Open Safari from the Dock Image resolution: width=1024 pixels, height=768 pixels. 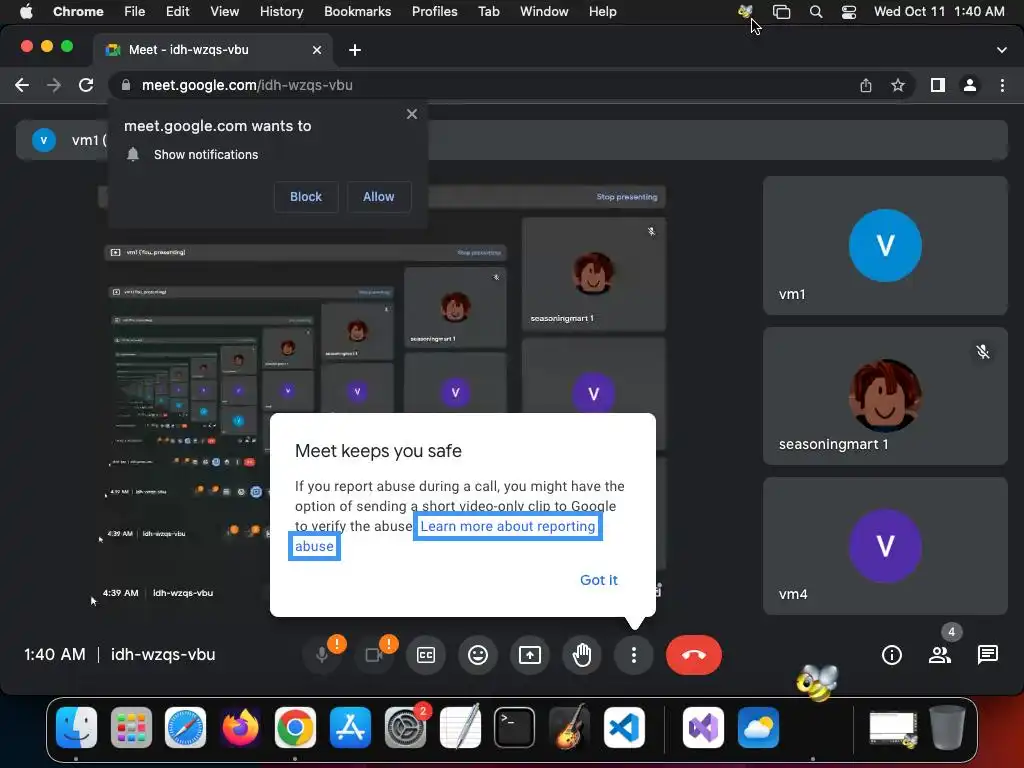point(185,727)
